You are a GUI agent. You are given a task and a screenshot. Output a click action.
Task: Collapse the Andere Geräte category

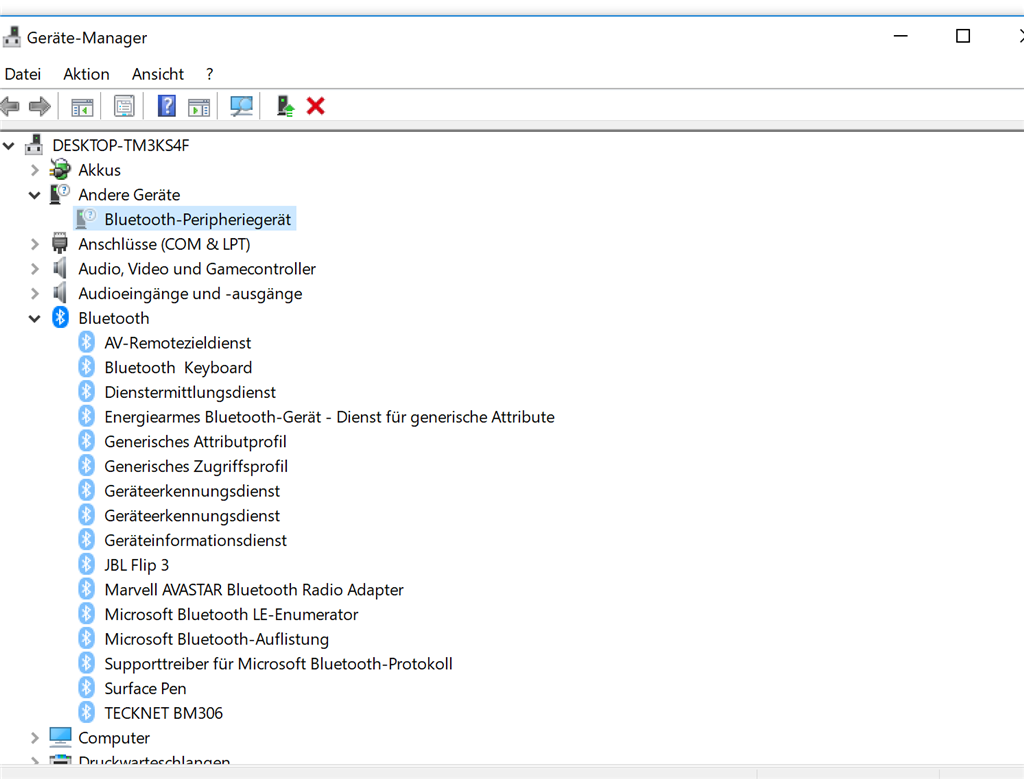[x=35, y=195]
